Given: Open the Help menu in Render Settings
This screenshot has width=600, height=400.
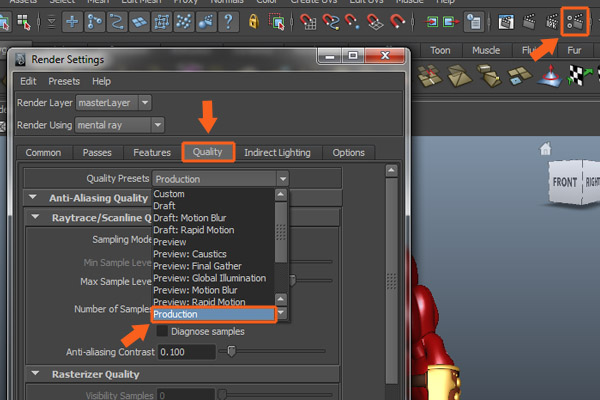Looking at the screenshot, I should [101, 81].
